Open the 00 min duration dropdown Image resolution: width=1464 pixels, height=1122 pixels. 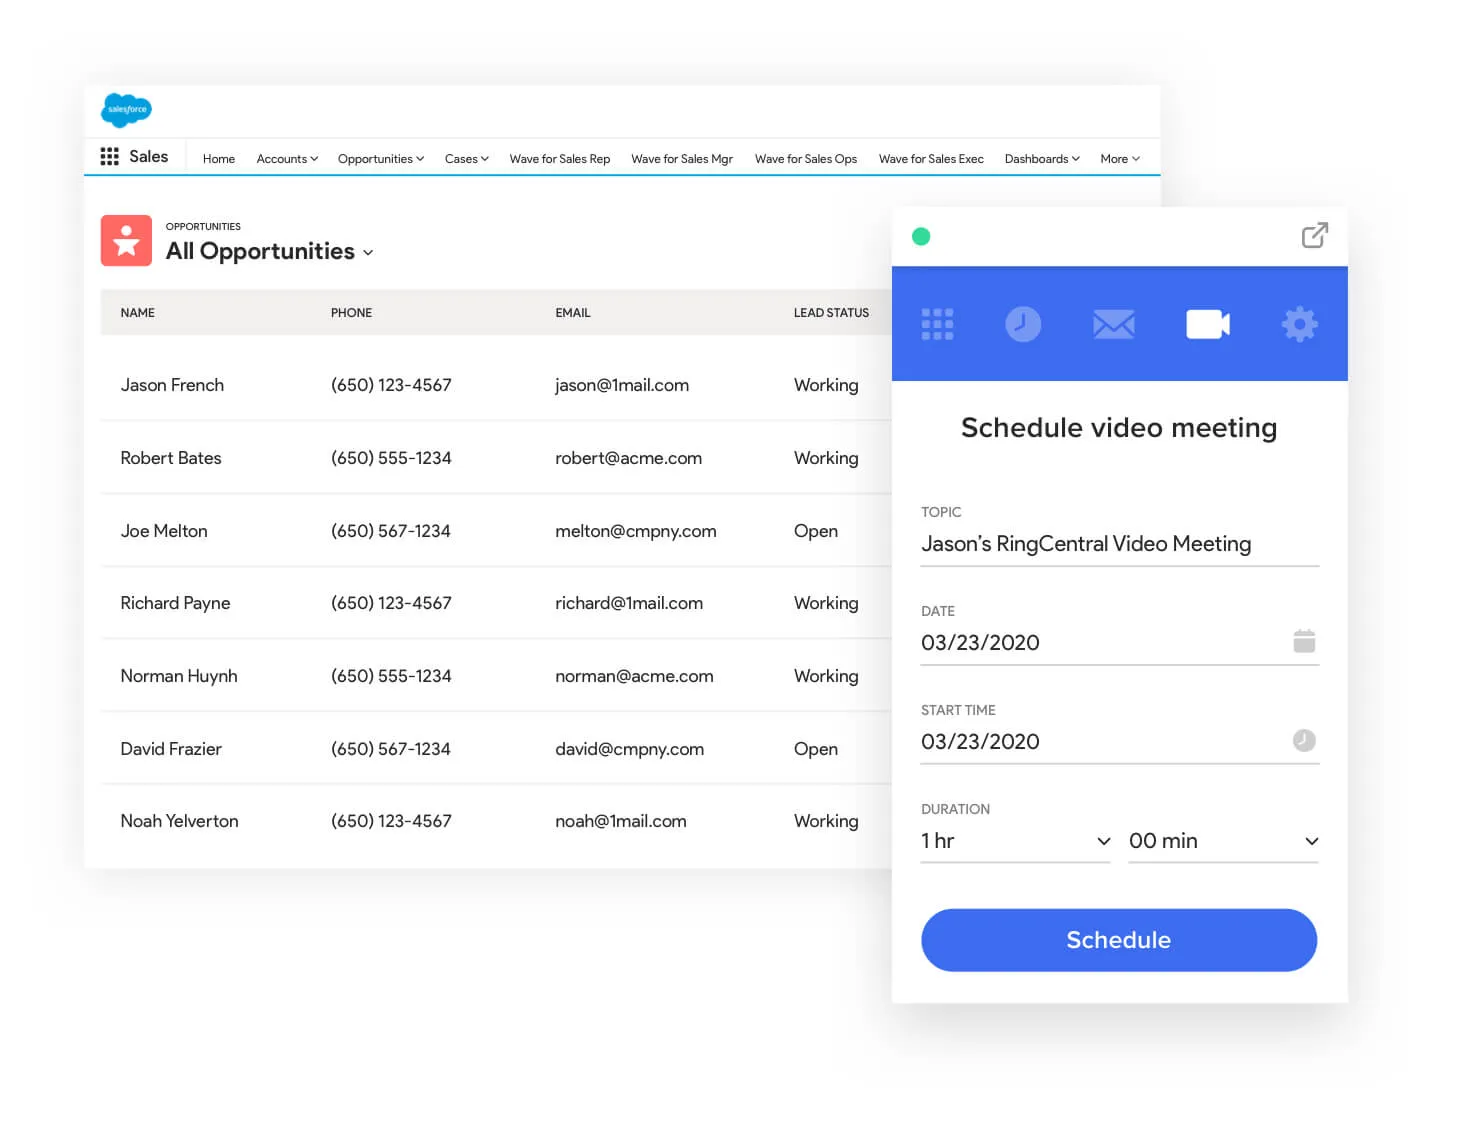pyautogui.click(x=1222, y=841)
